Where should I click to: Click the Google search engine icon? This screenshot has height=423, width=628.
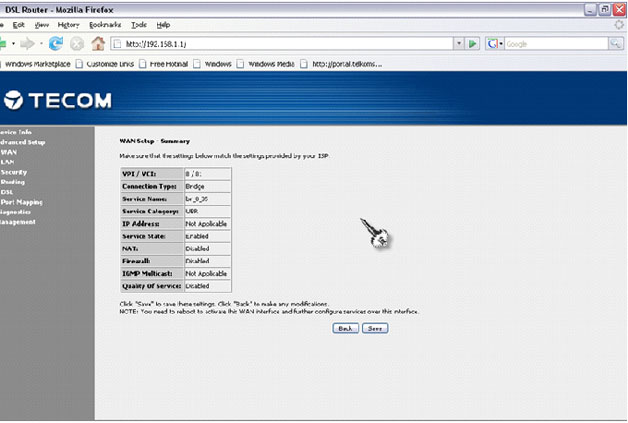[494, 44]
